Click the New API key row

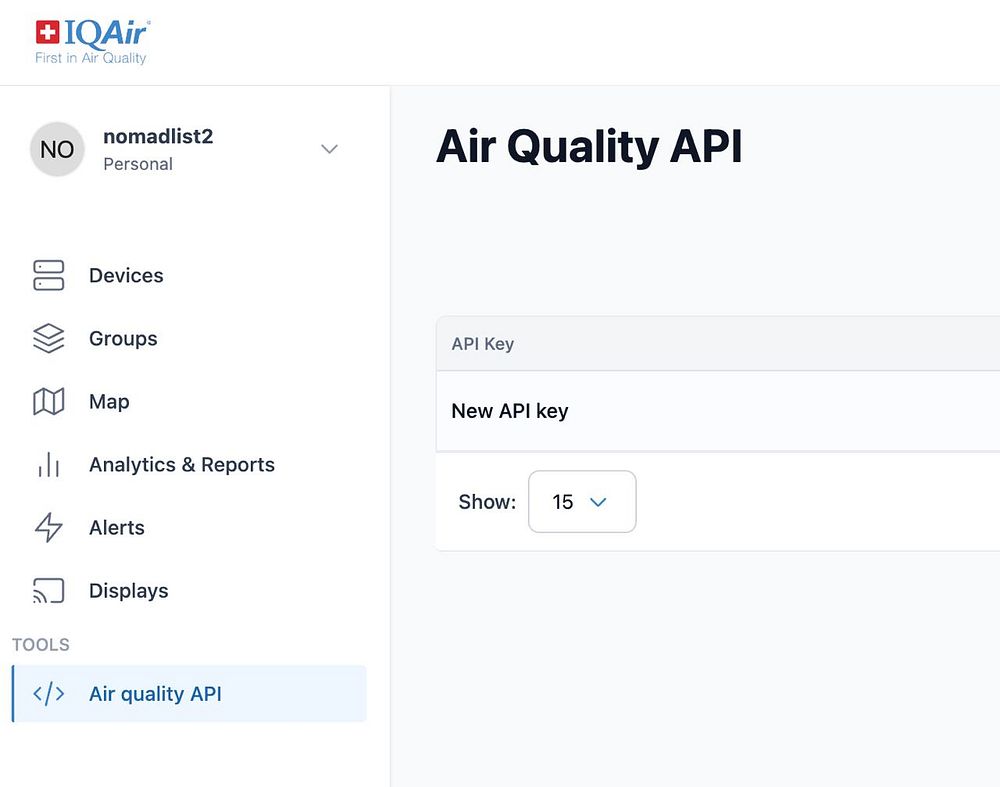pos(718,411)
